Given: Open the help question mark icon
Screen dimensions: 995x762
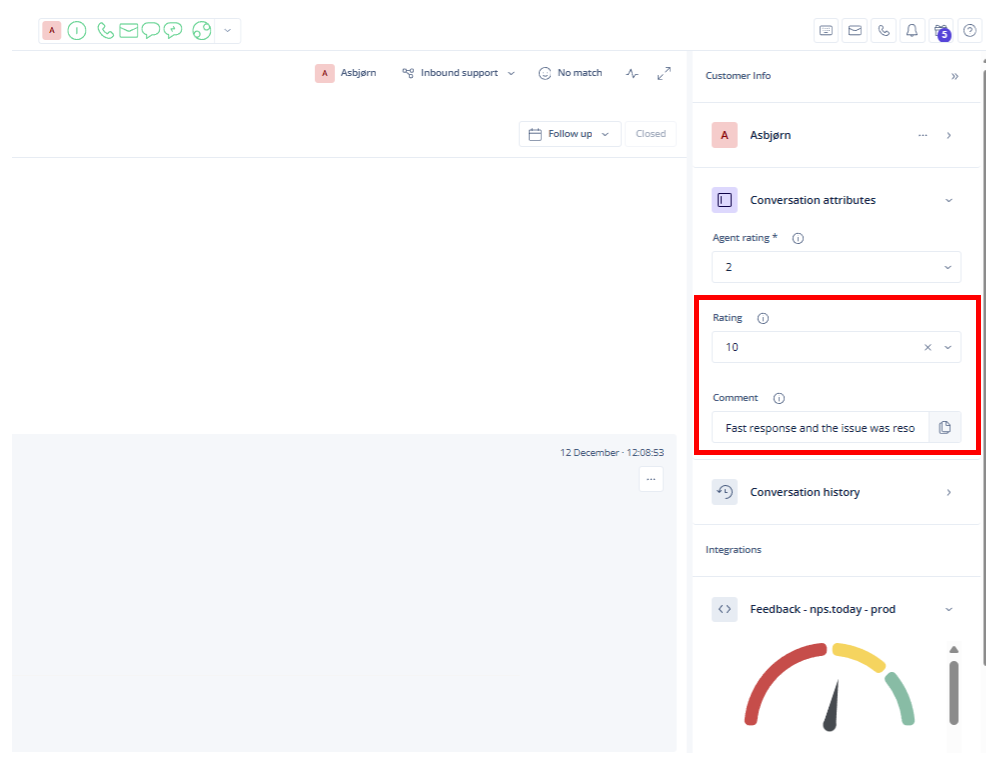Looking at the screenshot, I should pos(969,30).
